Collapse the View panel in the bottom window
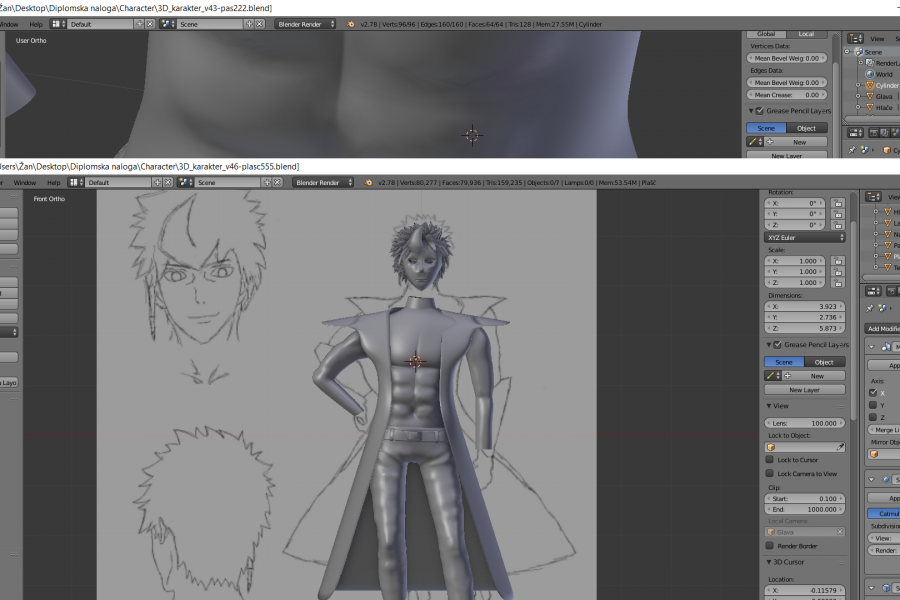 (x=769, y=406)
